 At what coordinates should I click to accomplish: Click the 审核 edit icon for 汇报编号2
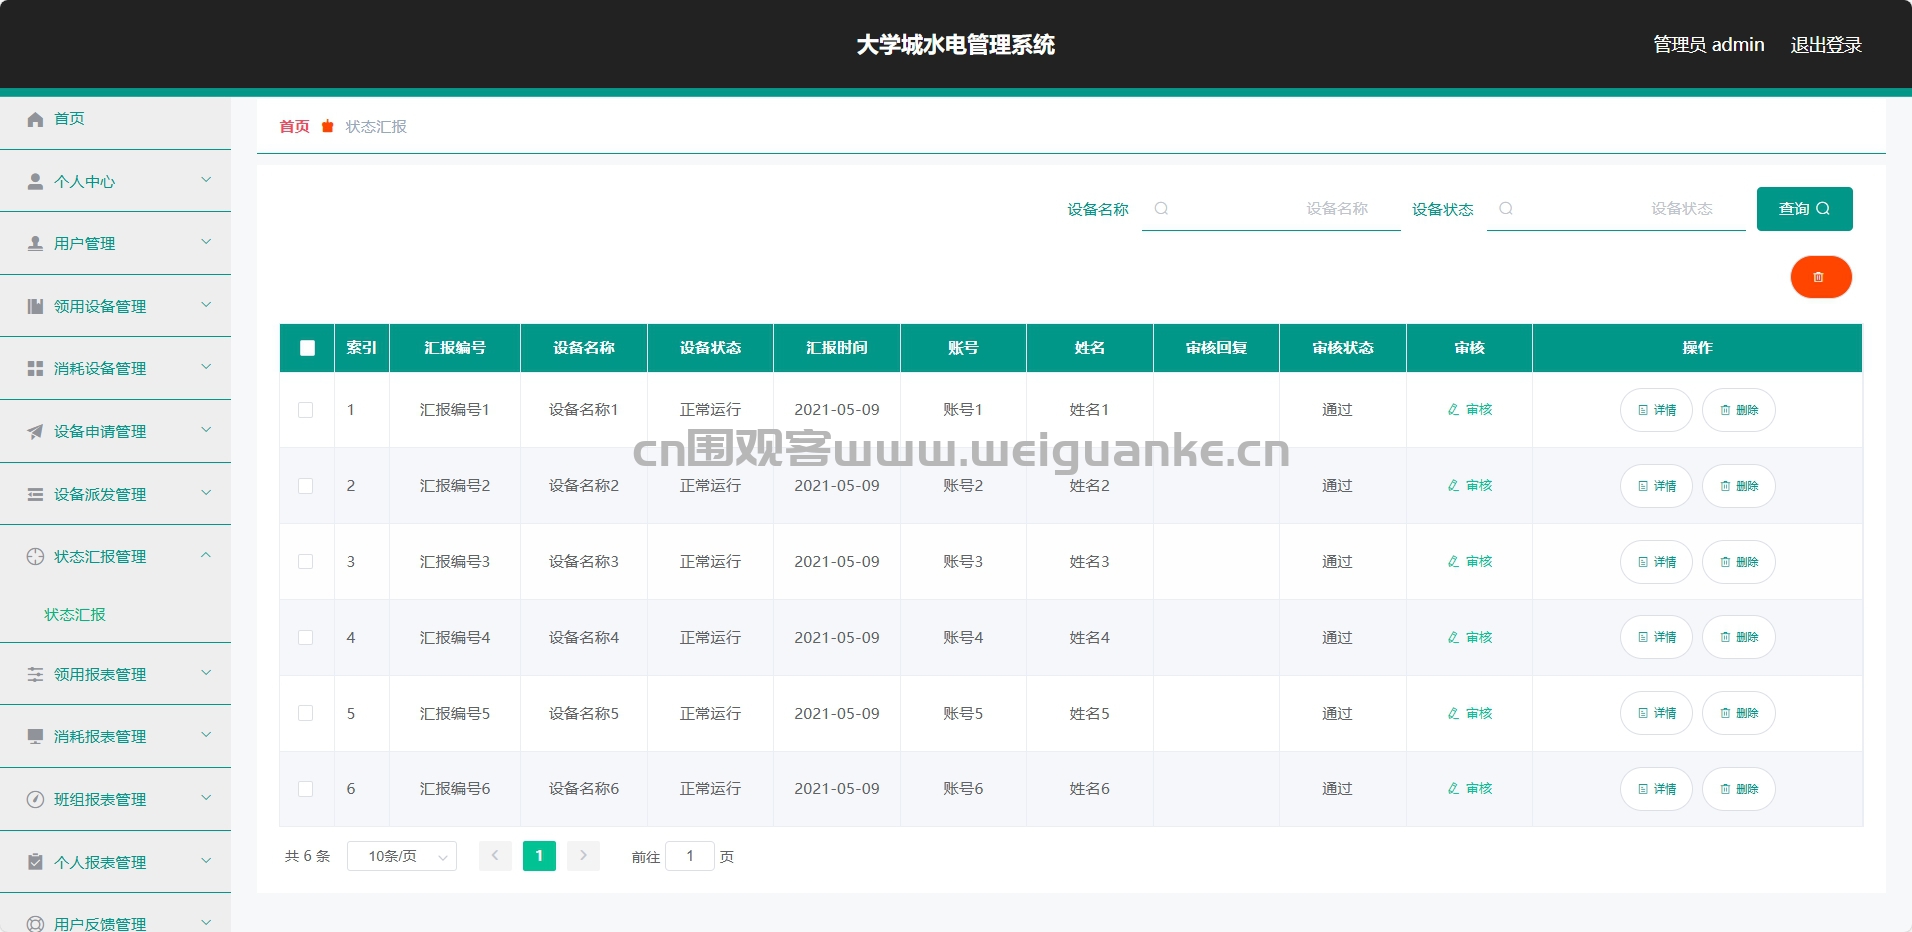point(1453,485)
